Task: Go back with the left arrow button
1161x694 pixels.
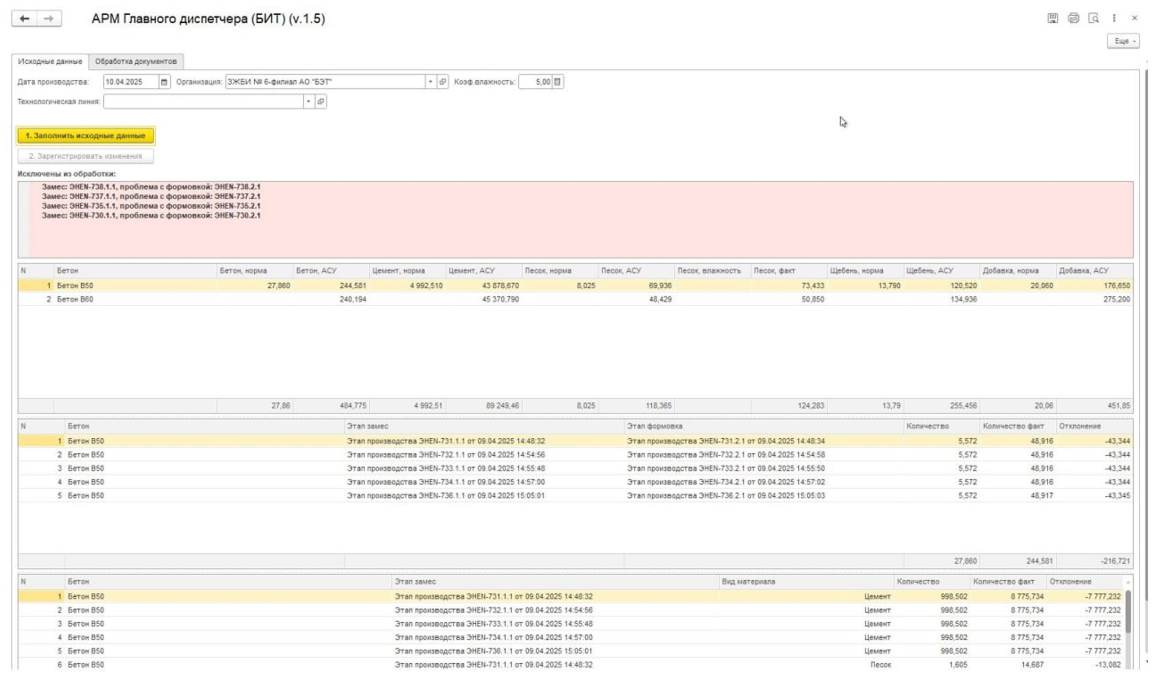Action: coord(24,19)
